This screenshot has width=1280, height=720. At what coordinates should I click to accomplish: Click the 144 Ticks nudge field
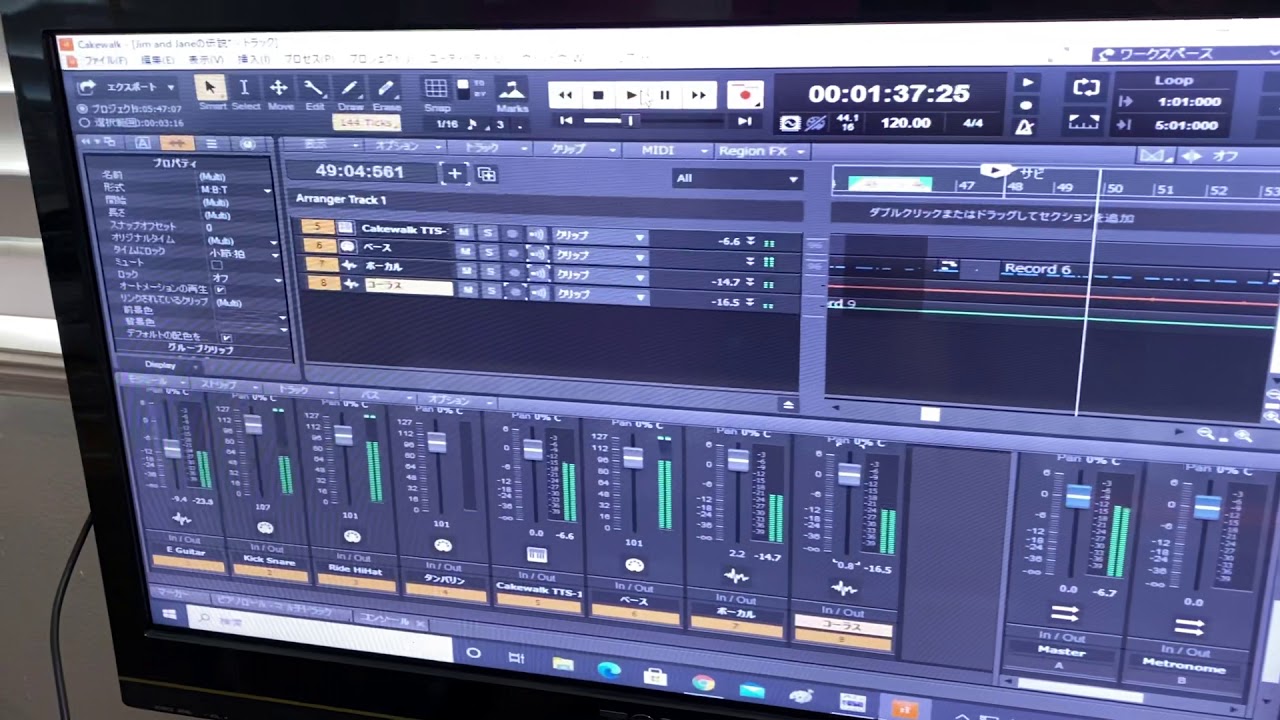click(x=365, y=122)
